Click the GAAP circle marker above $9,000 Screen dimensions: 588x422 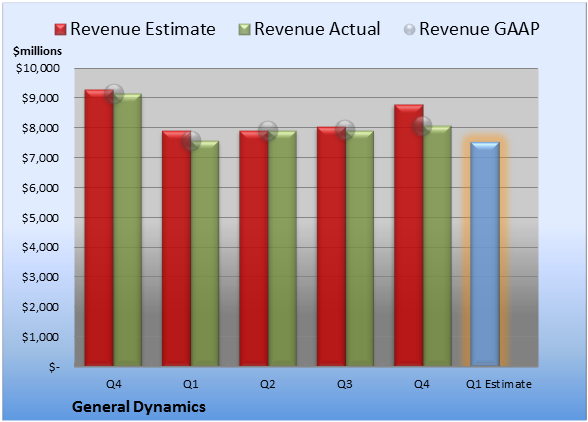(114, 94)
